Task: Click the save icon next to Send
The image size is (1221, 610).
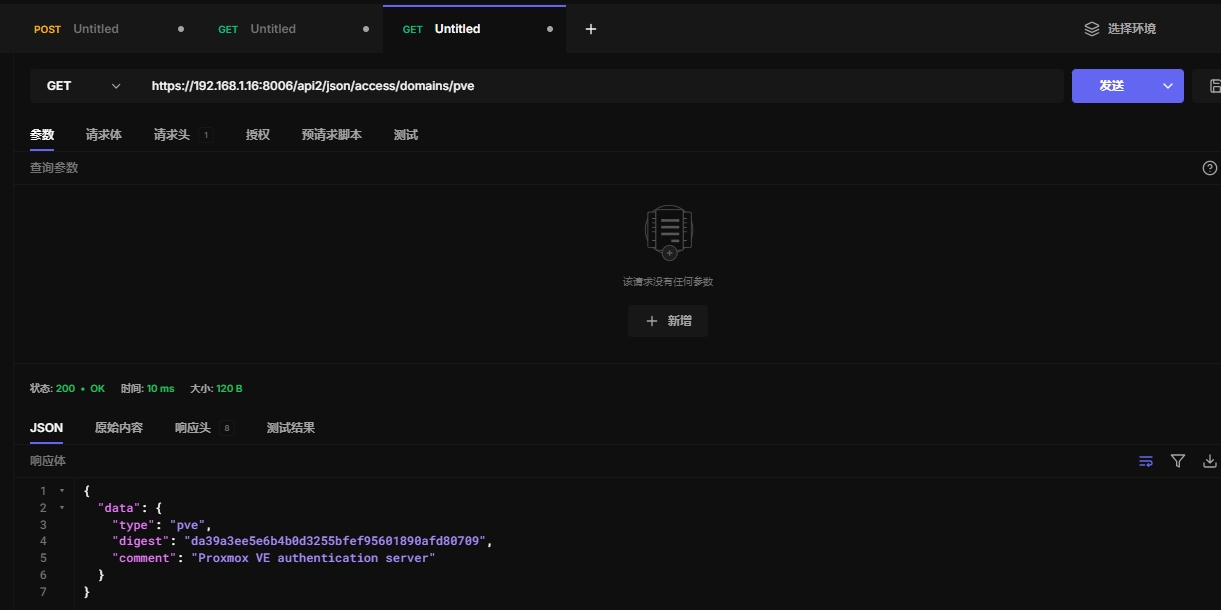Action: click(1214, 86)
